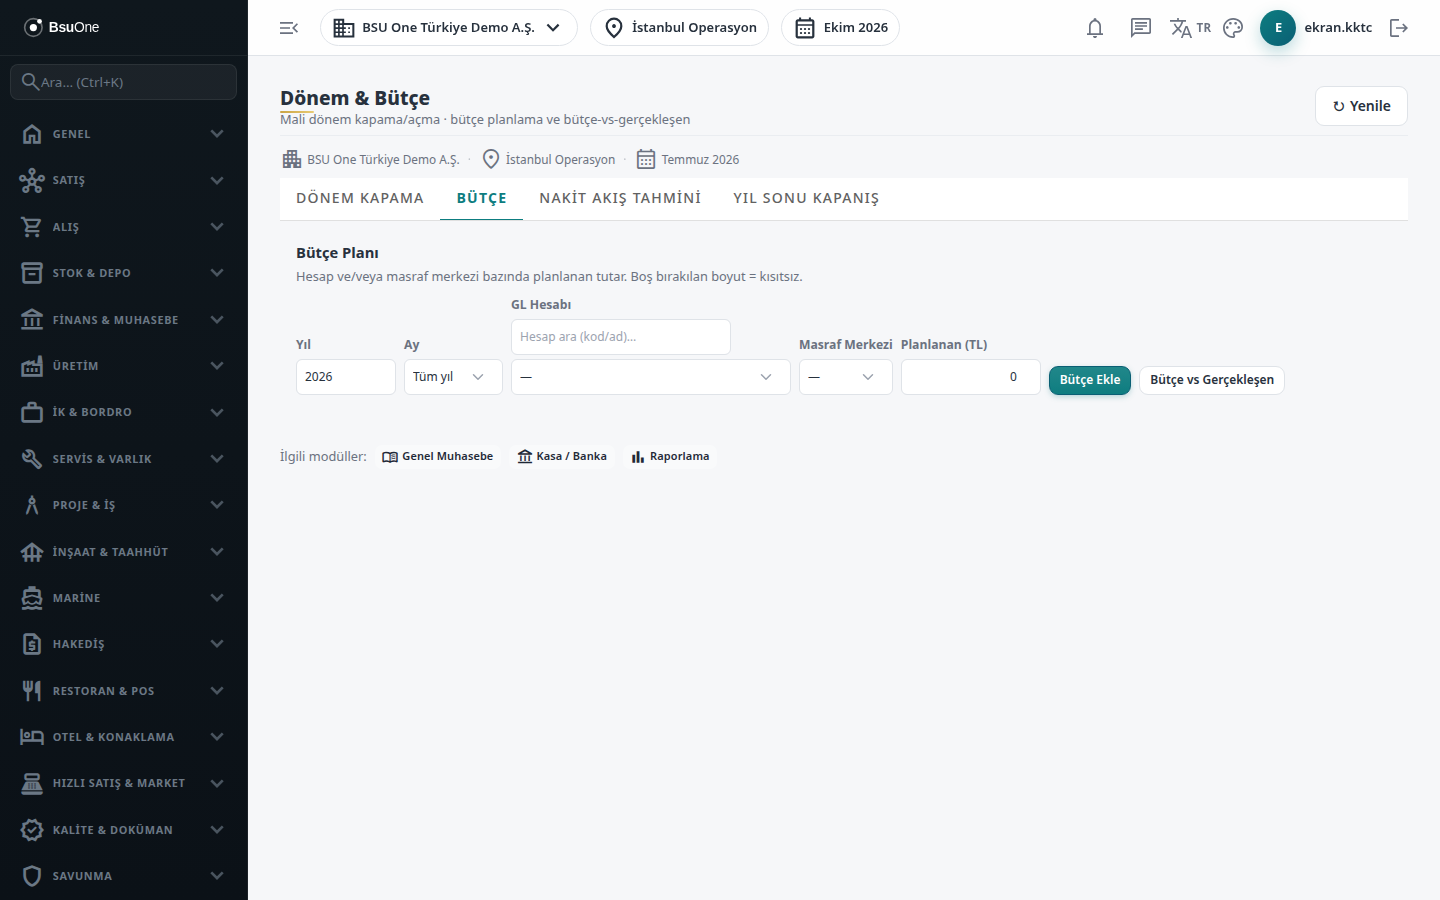Image resolution: width=1440 pixels, height=900 pixels.
Task: Open the Nakit Akış Tahmini tab
Action: pyautogui.click(x=620, y=198)
